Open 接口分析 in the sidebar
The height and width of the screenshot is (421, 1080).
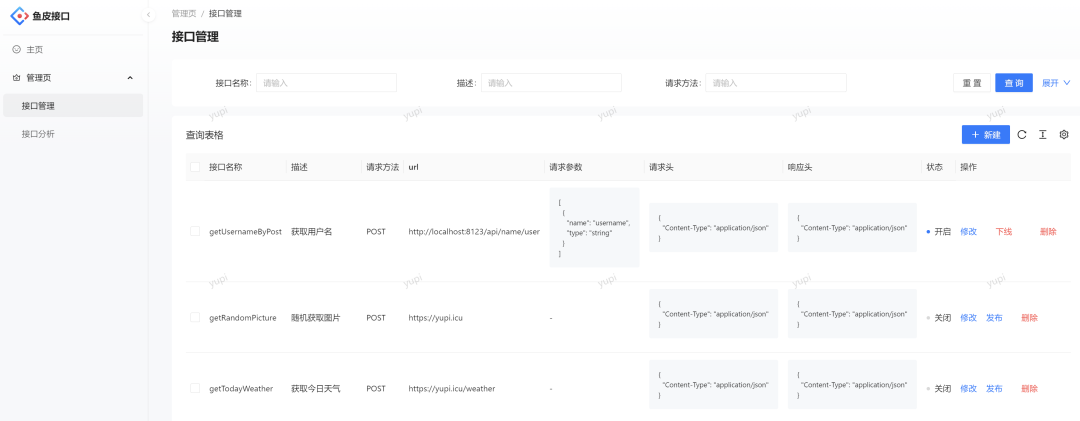[38, 133]
